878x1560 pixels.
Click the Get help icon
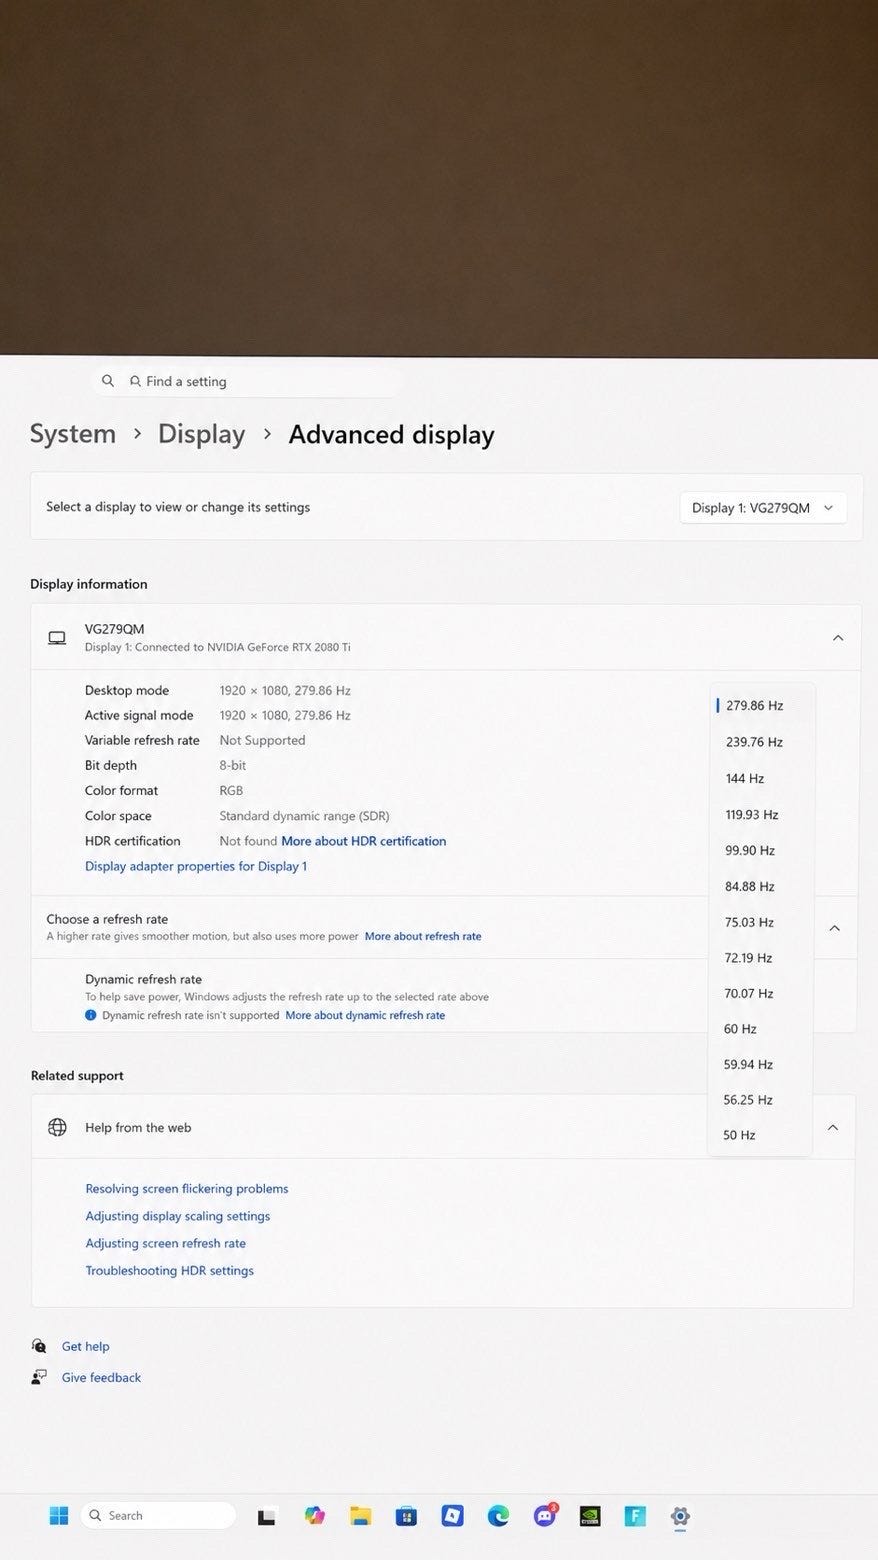(x=39, y=1346)
